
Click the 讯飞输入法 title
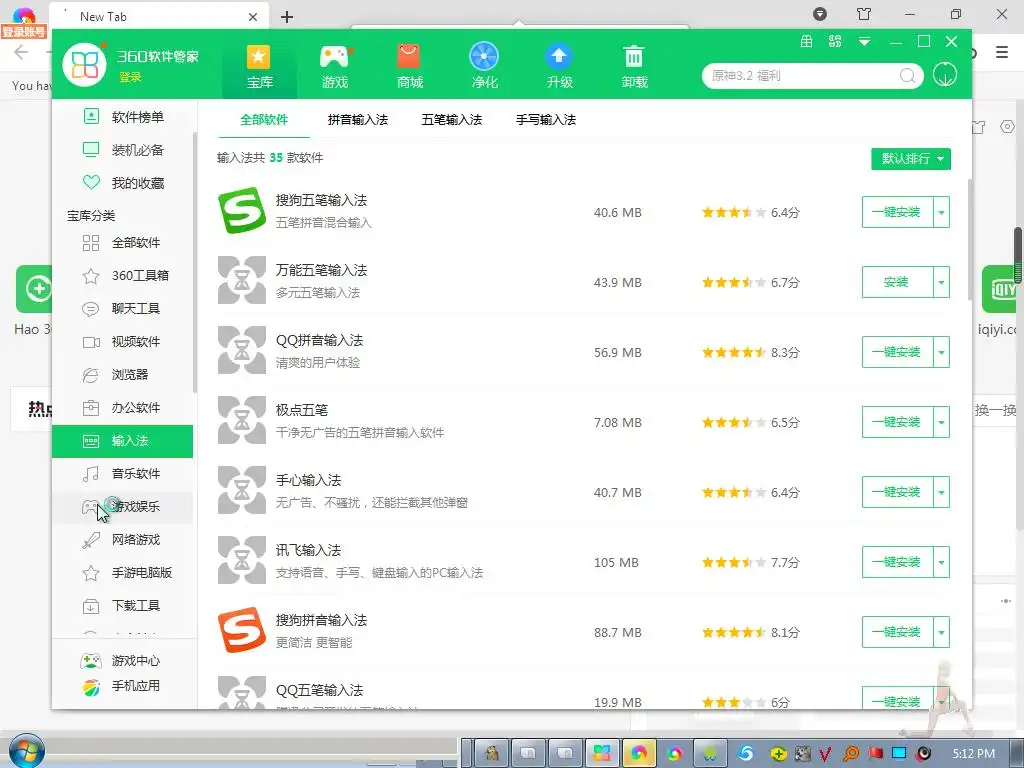[308, 550]
